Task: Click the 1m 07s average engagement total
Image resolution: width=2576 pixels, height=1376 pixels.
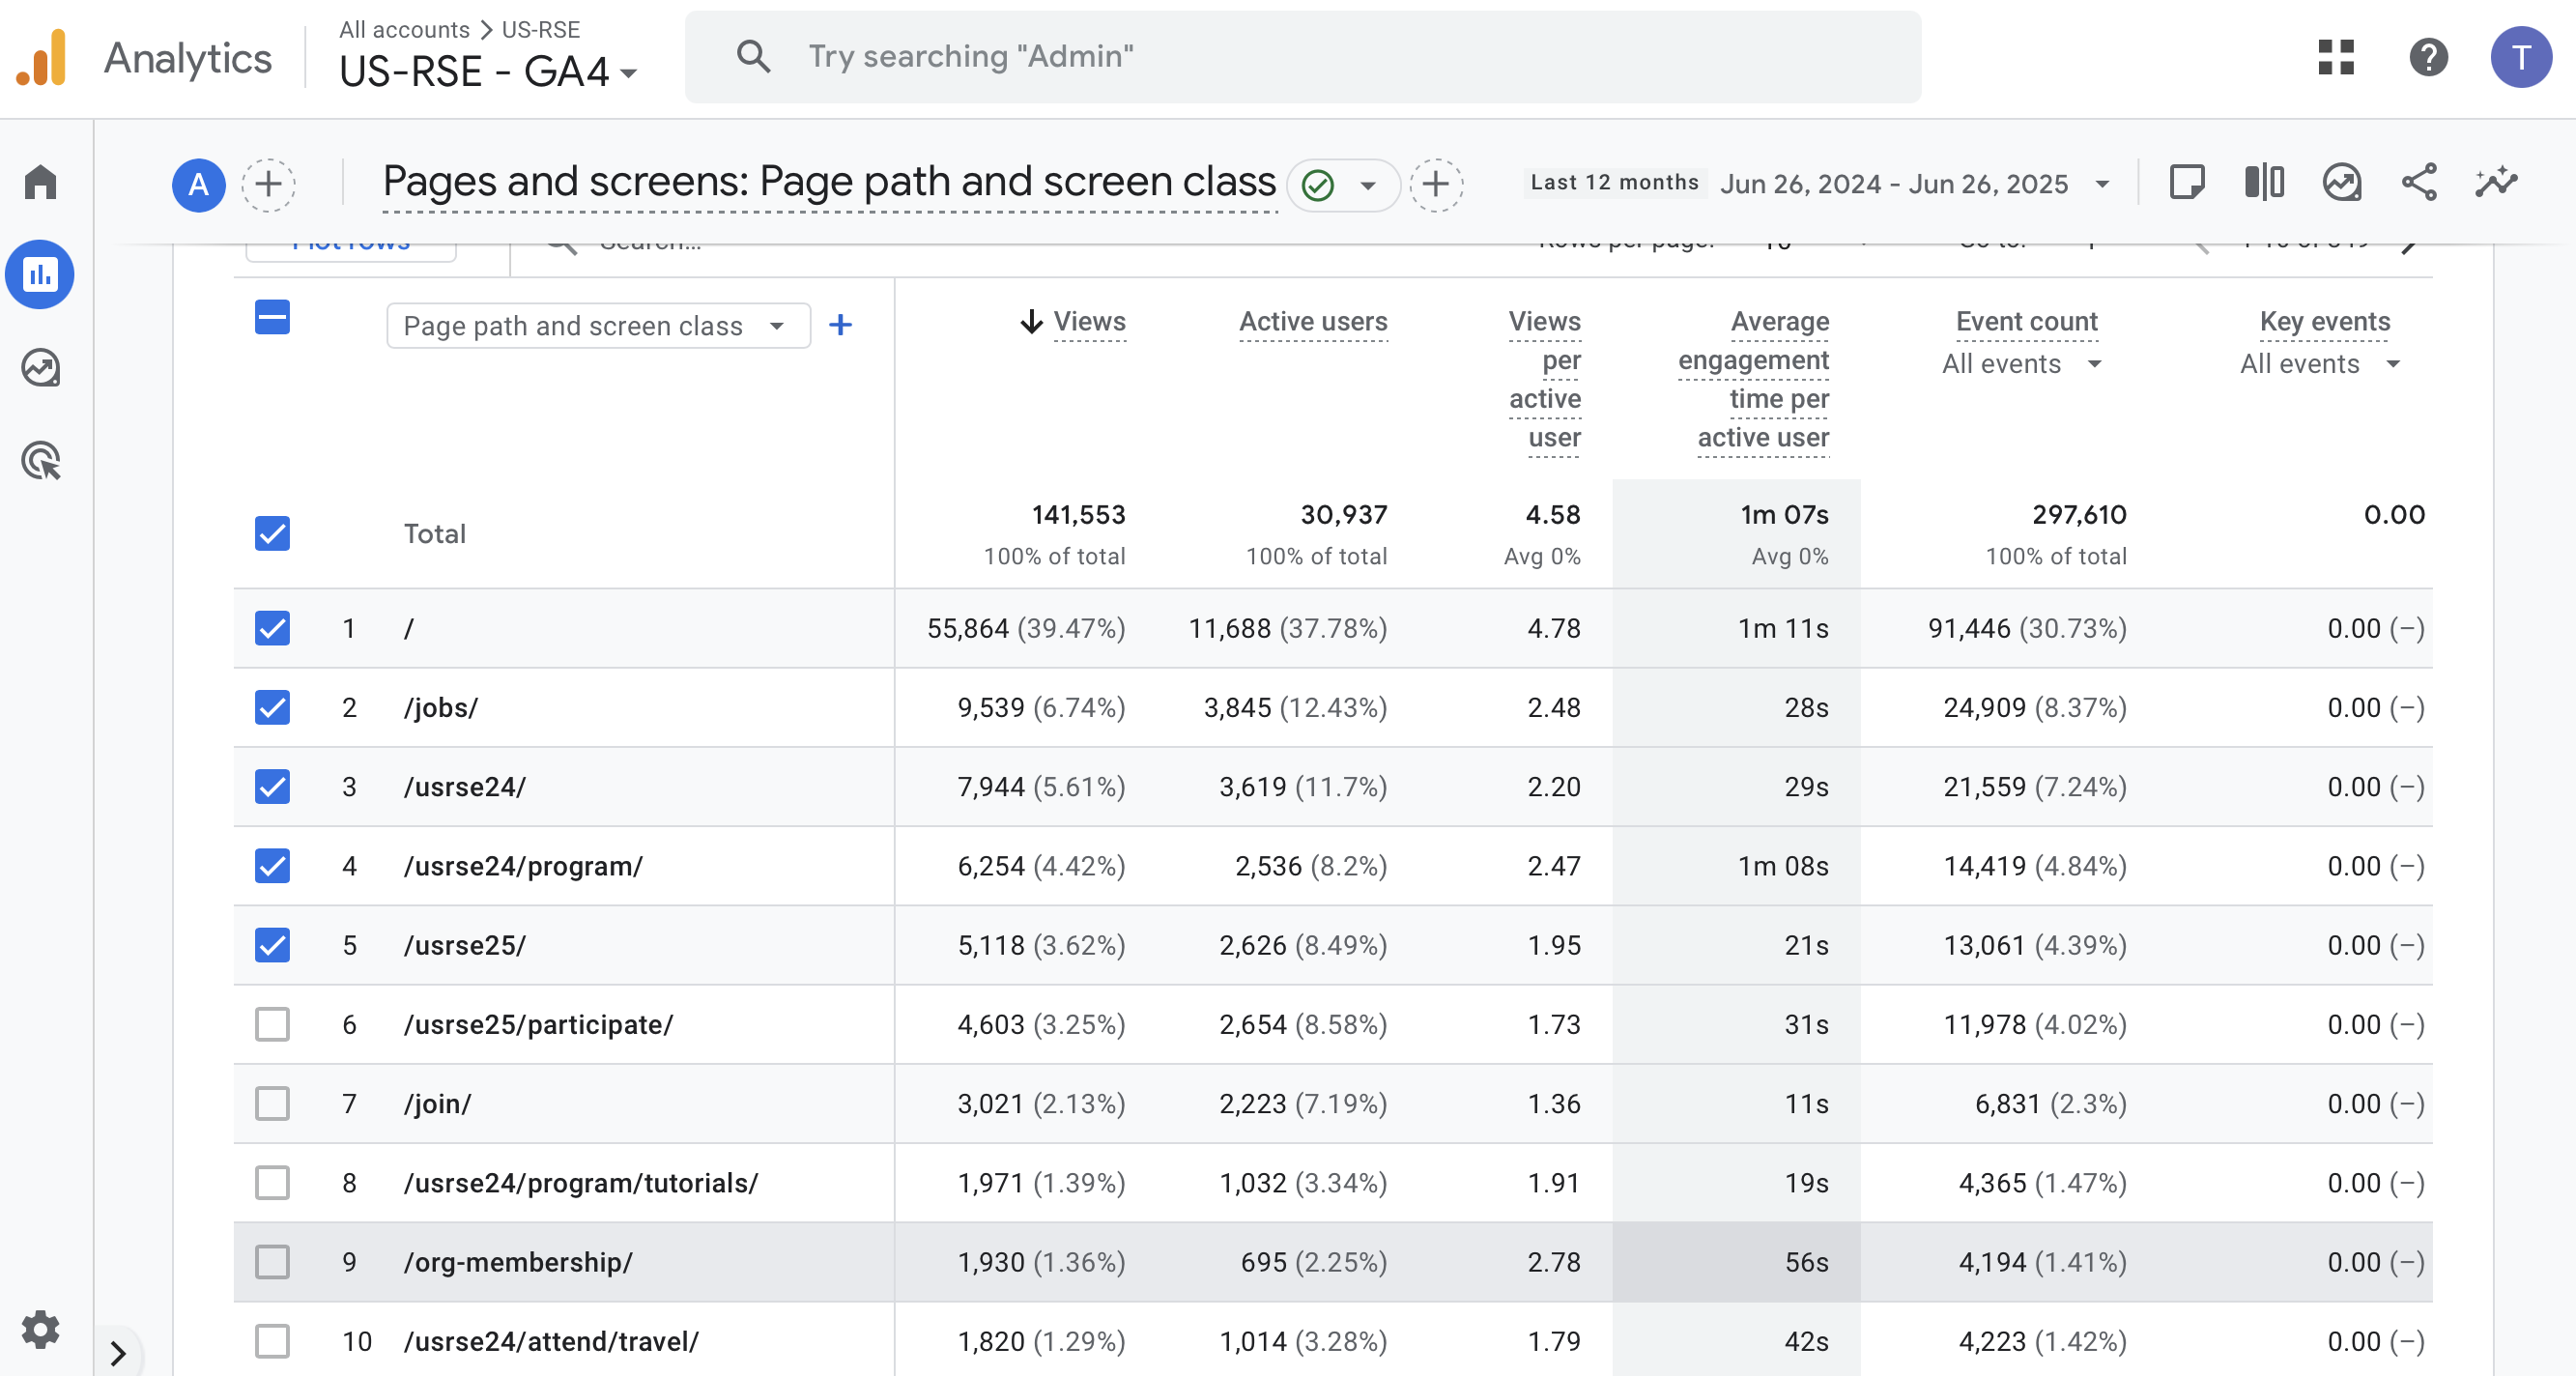Action: (x=1784, y=514)
